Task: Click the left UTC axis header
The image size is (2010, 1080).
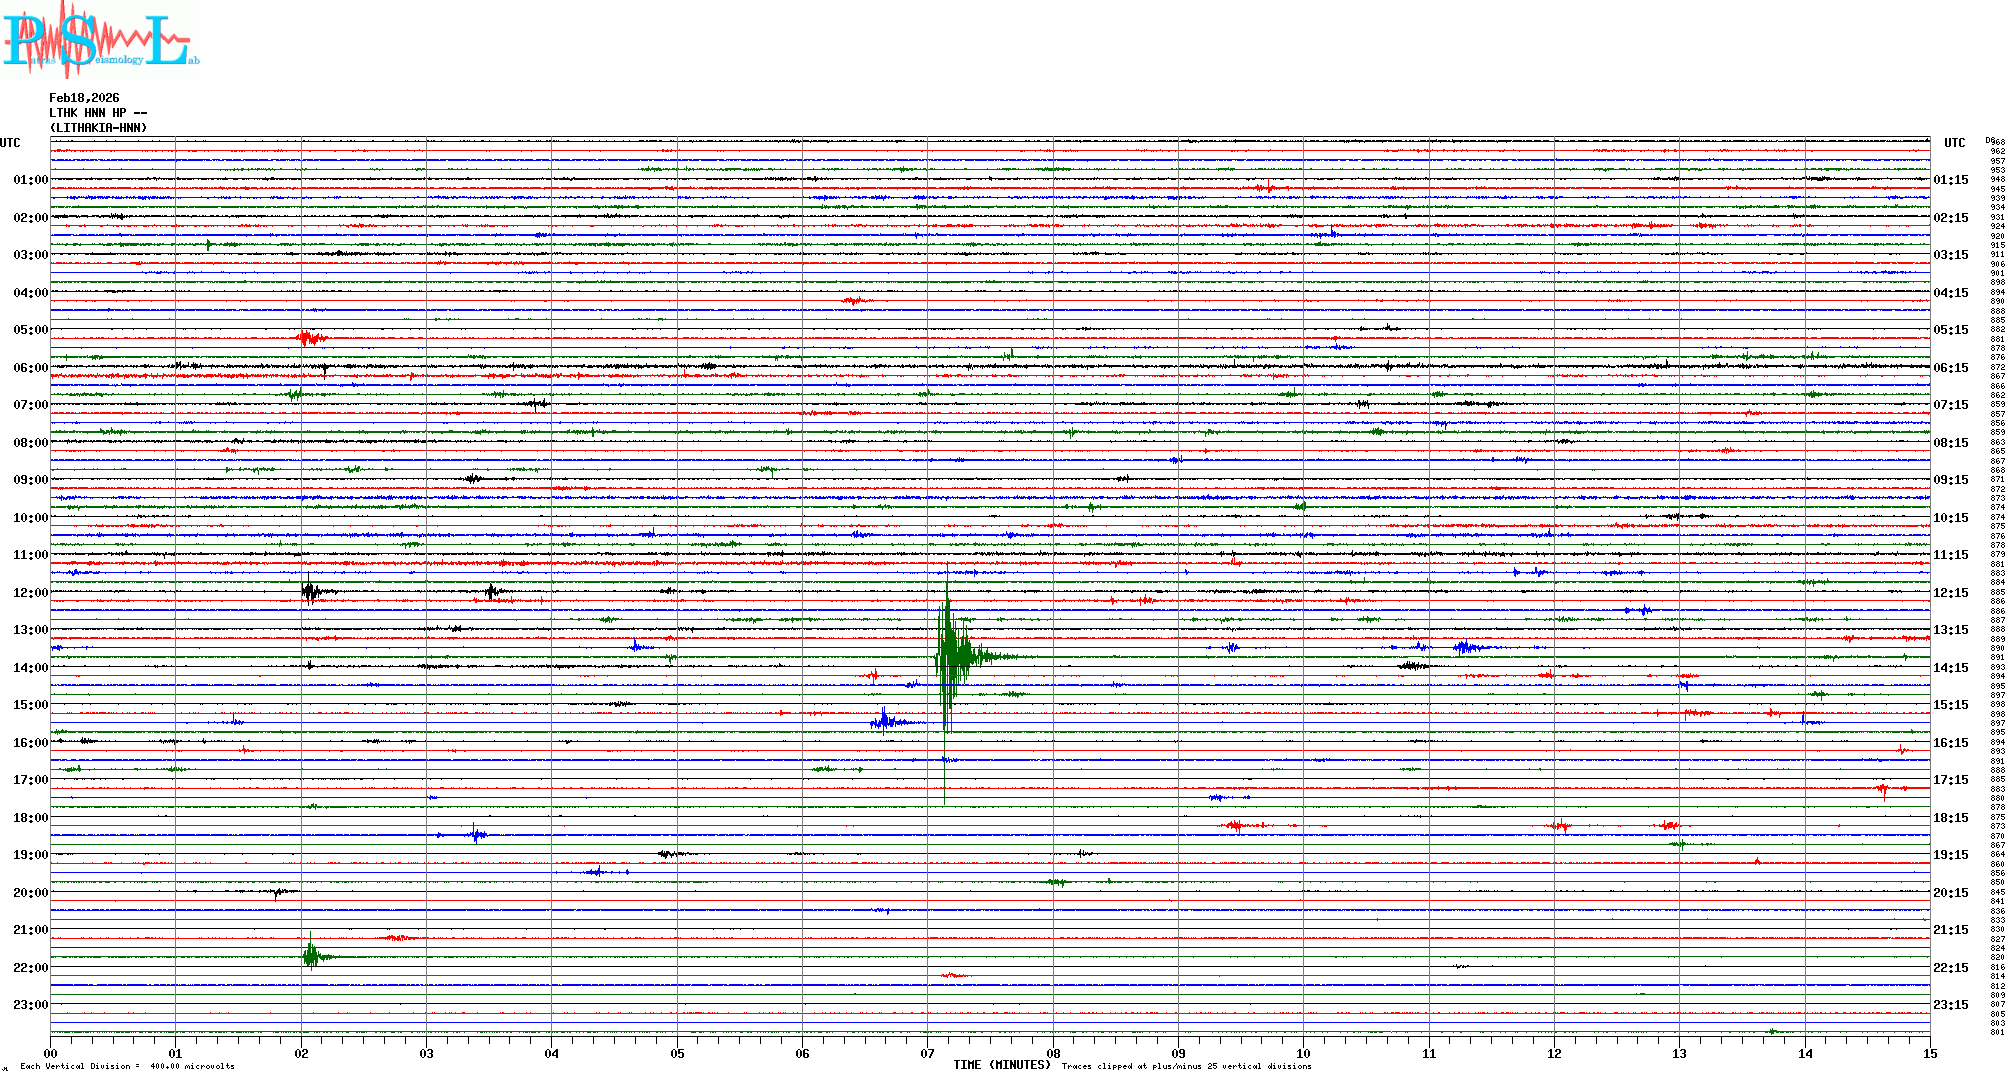Action: [x=10, y=143]
